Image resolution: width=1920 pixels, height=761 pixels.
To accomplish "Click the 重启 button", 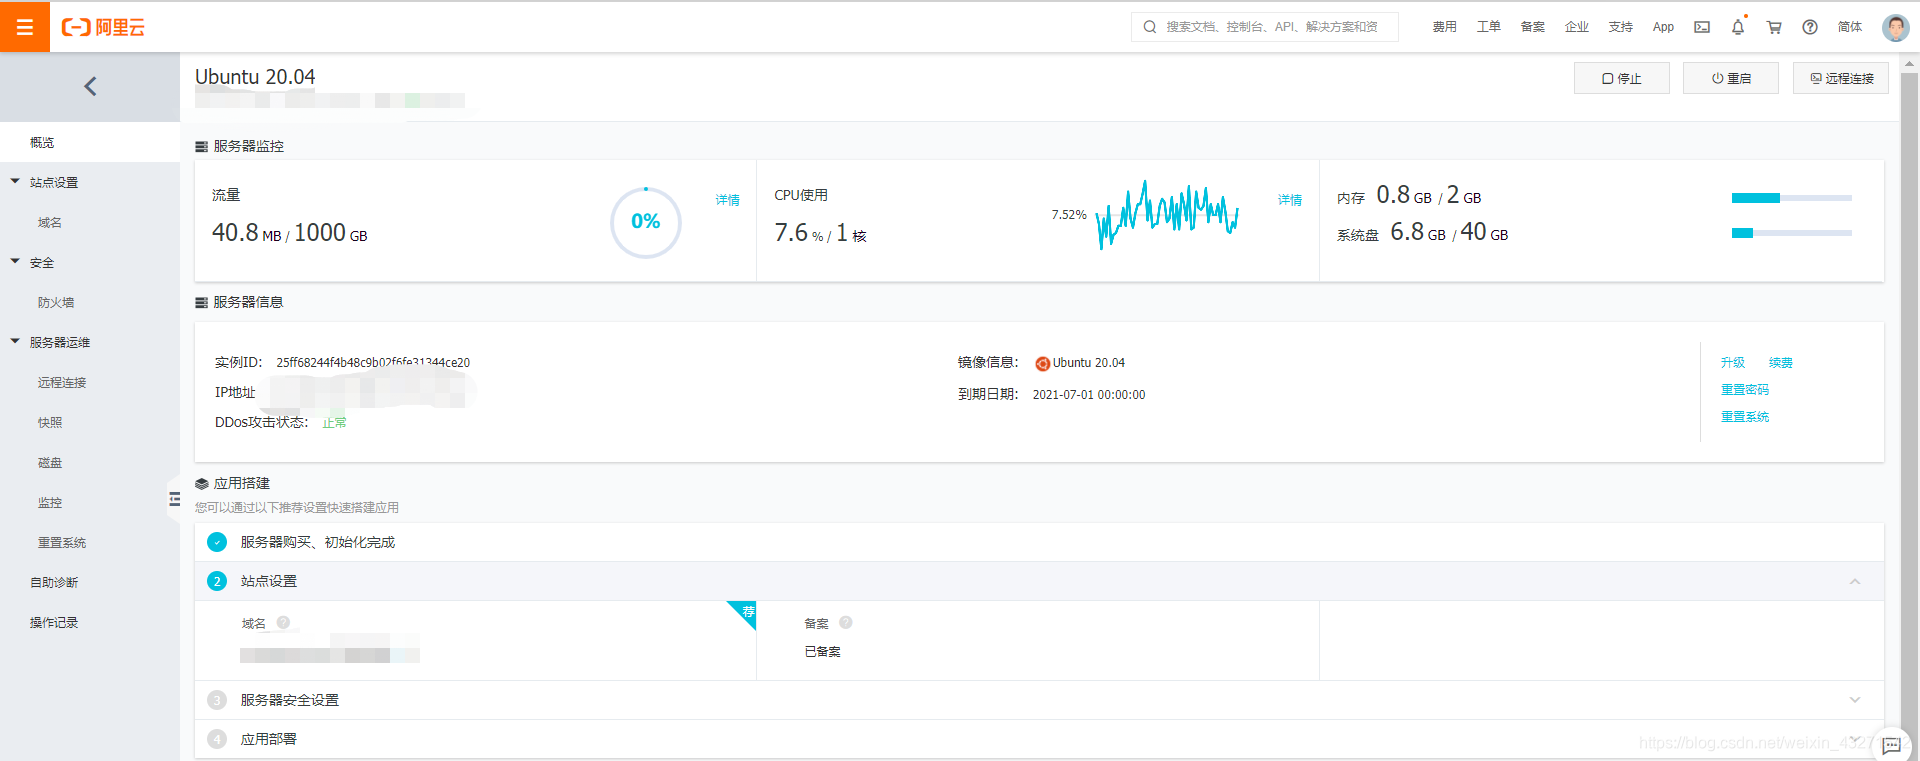I will coord(1730,78).
